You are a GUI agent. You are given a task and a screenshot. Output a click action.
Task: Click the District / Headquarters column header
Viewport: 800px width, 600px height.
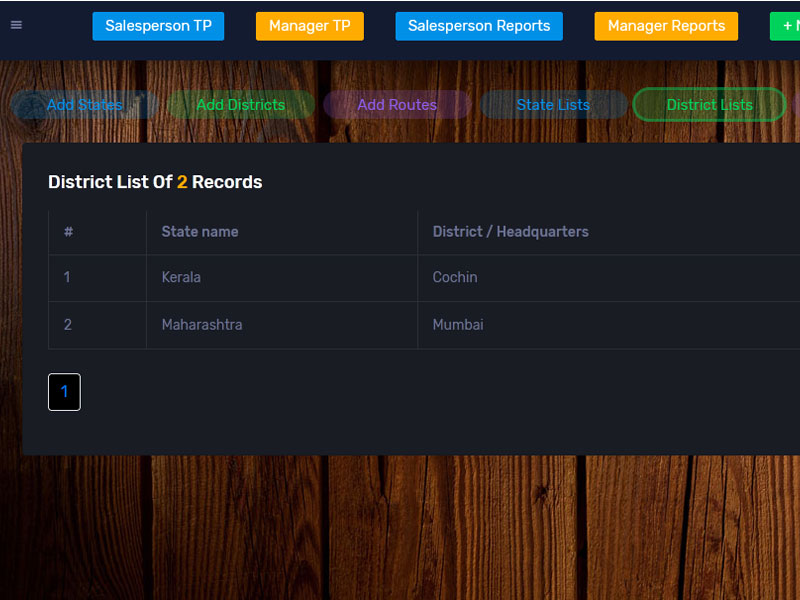tap(510, 232)
